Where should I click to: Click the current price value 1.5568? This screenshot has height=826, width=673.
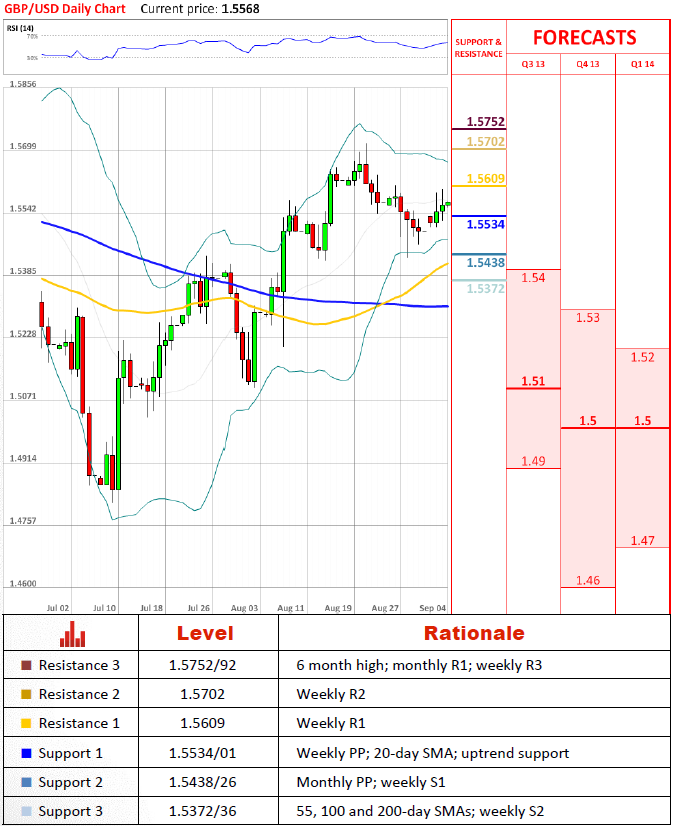(x=241, y=9)
